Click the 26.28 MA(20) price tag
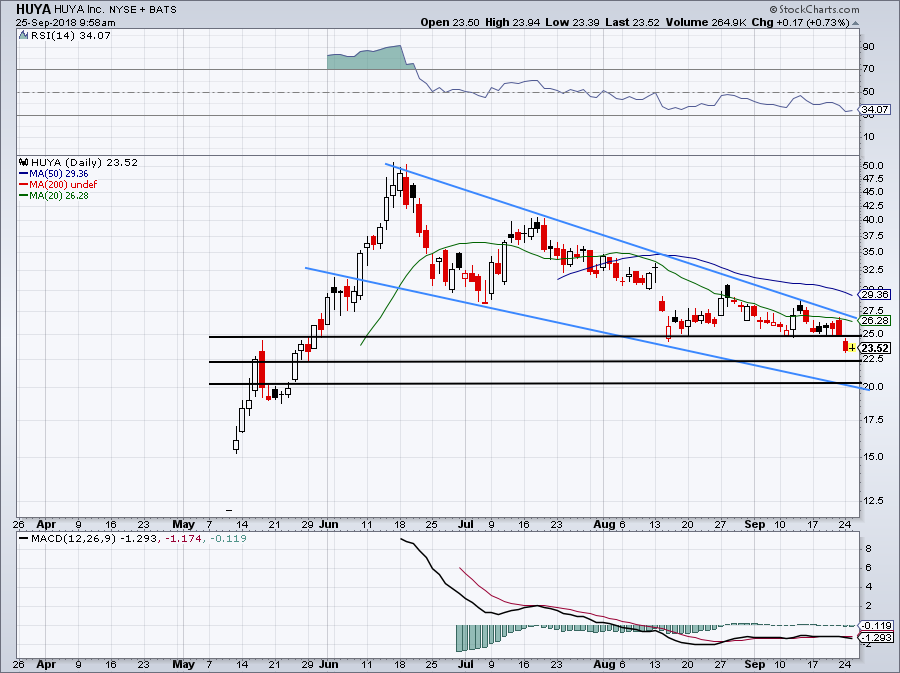Viewport: 900px width, 673px height. [875, 320]
